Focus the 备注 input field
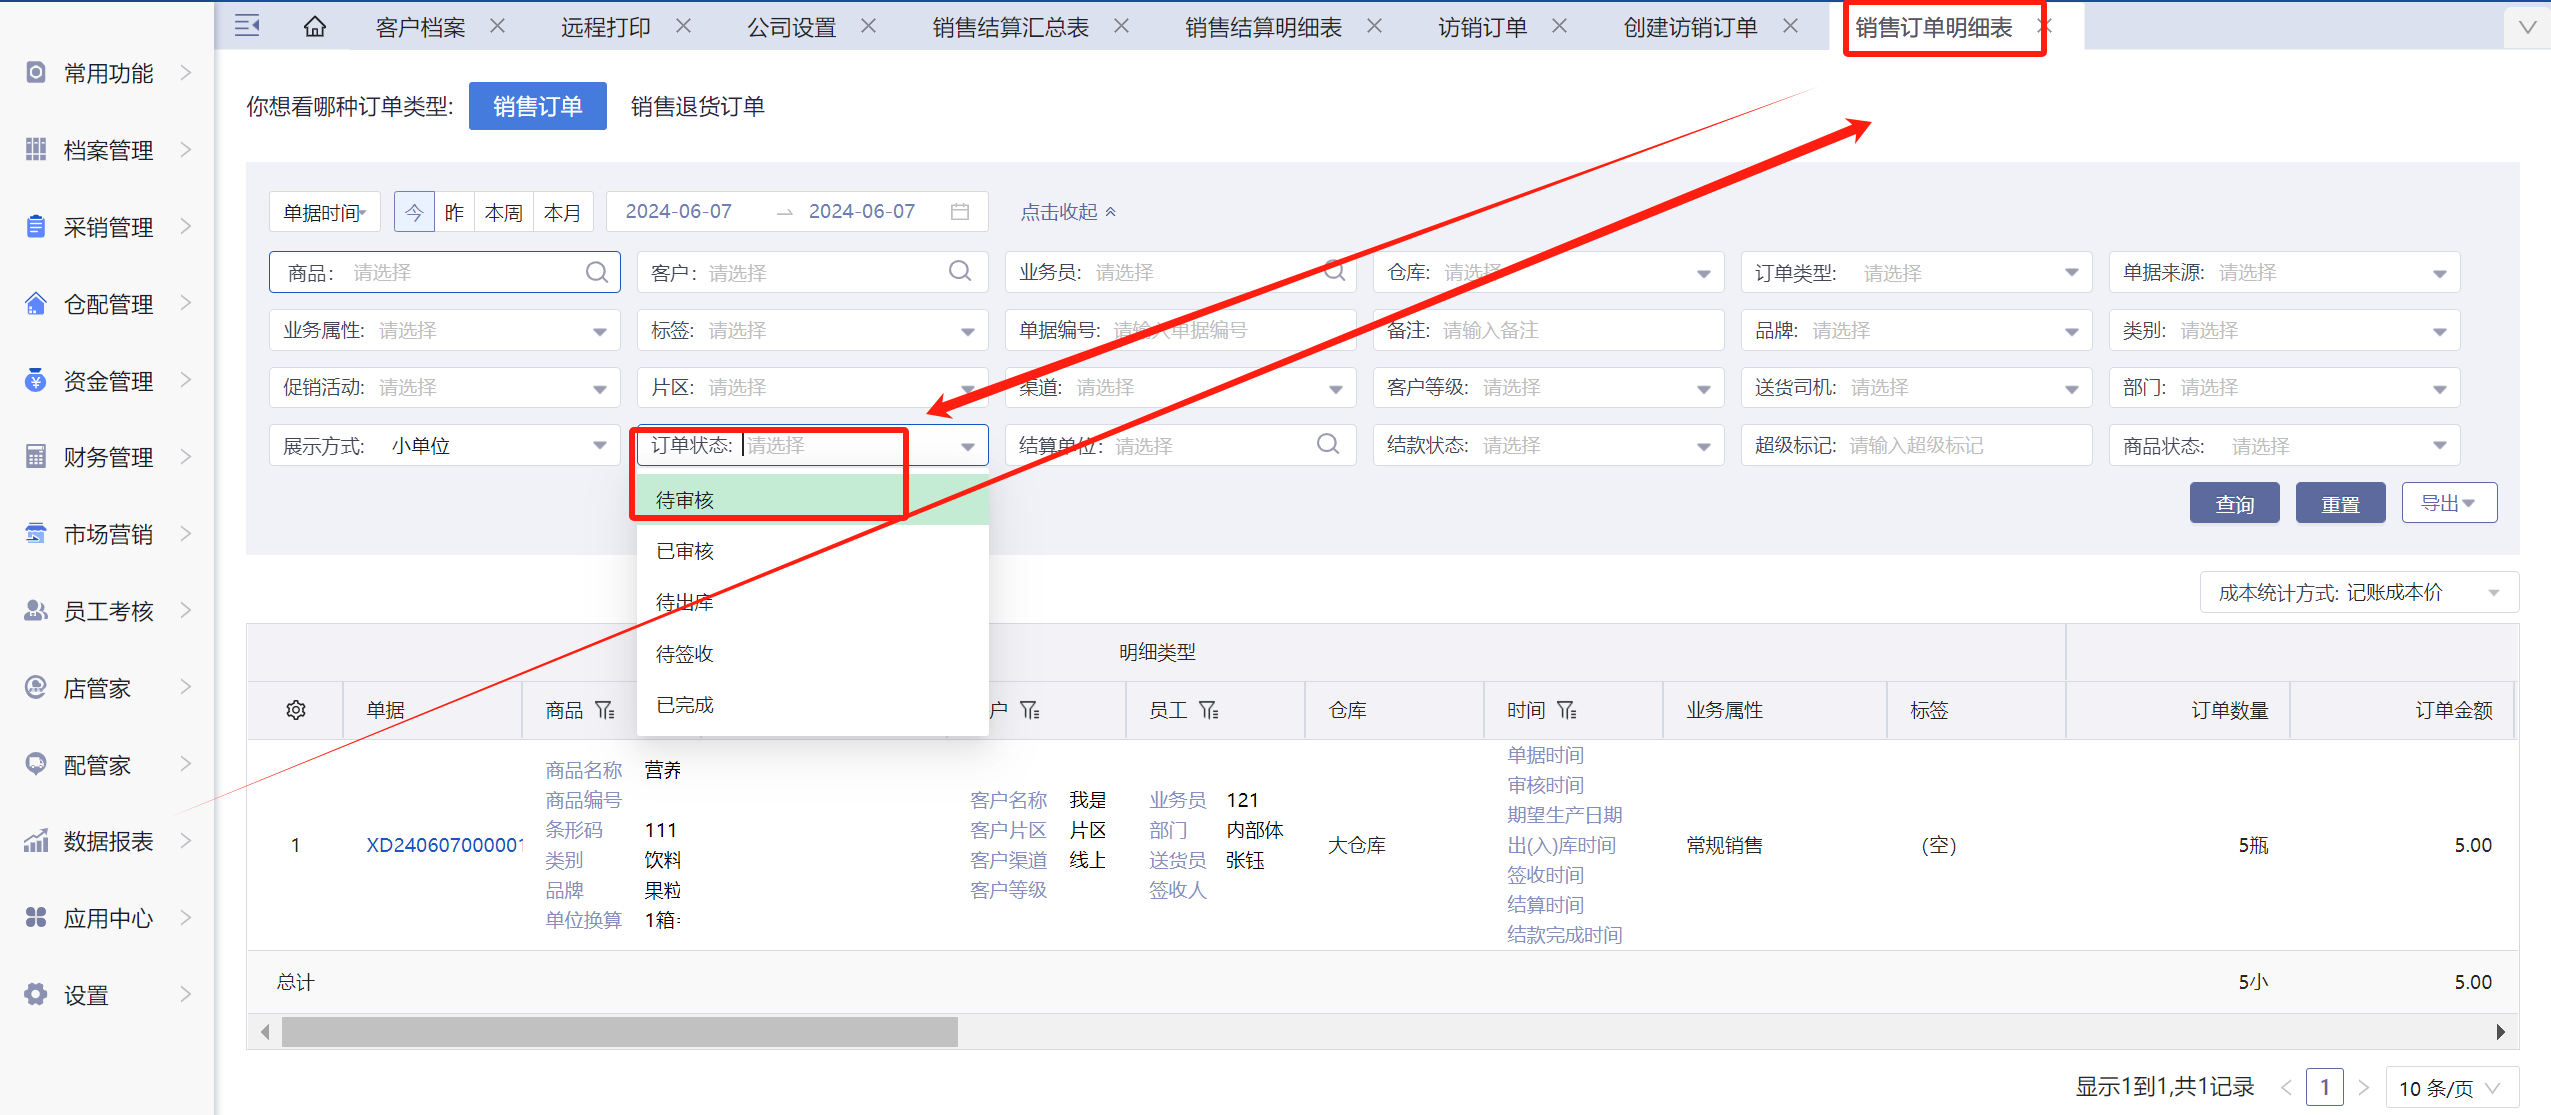This screenshot has height=1115, width=2551. tap(1549, 330)
